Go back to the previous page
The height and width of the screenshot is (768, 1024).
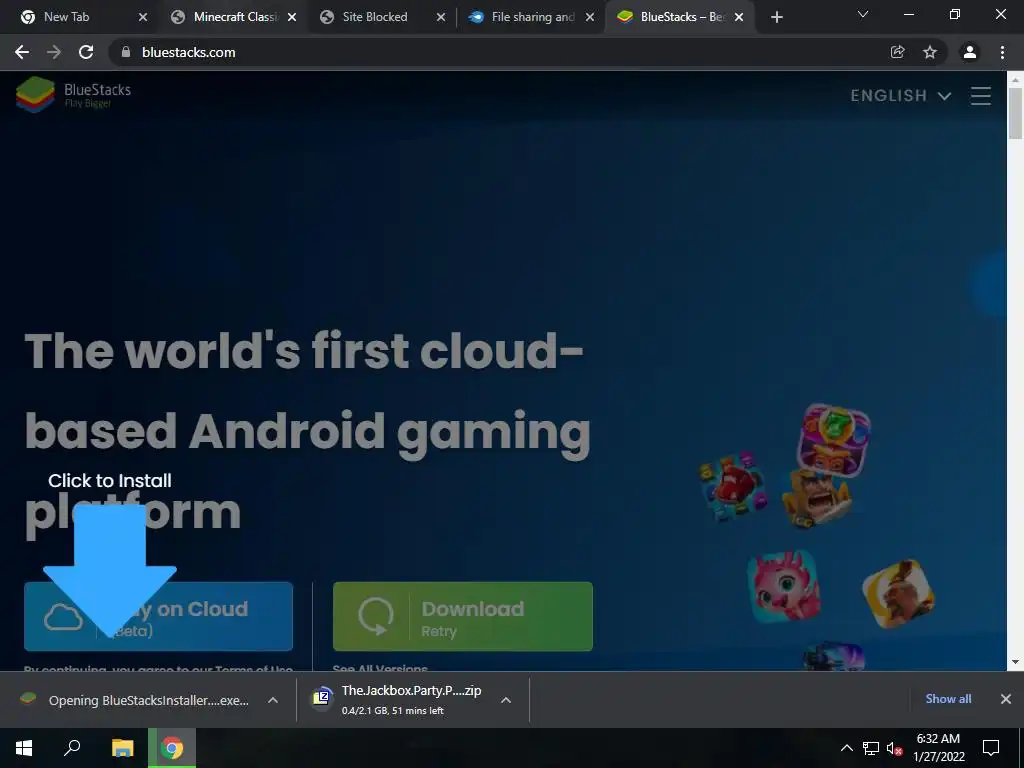(22, 52)
